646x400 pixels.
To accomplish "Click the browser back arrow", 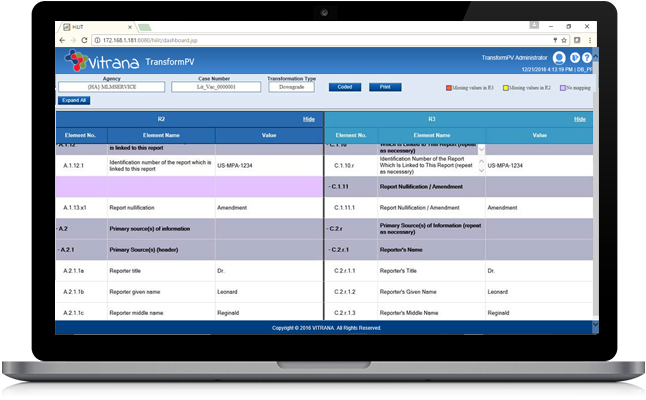I will point(61,39).
